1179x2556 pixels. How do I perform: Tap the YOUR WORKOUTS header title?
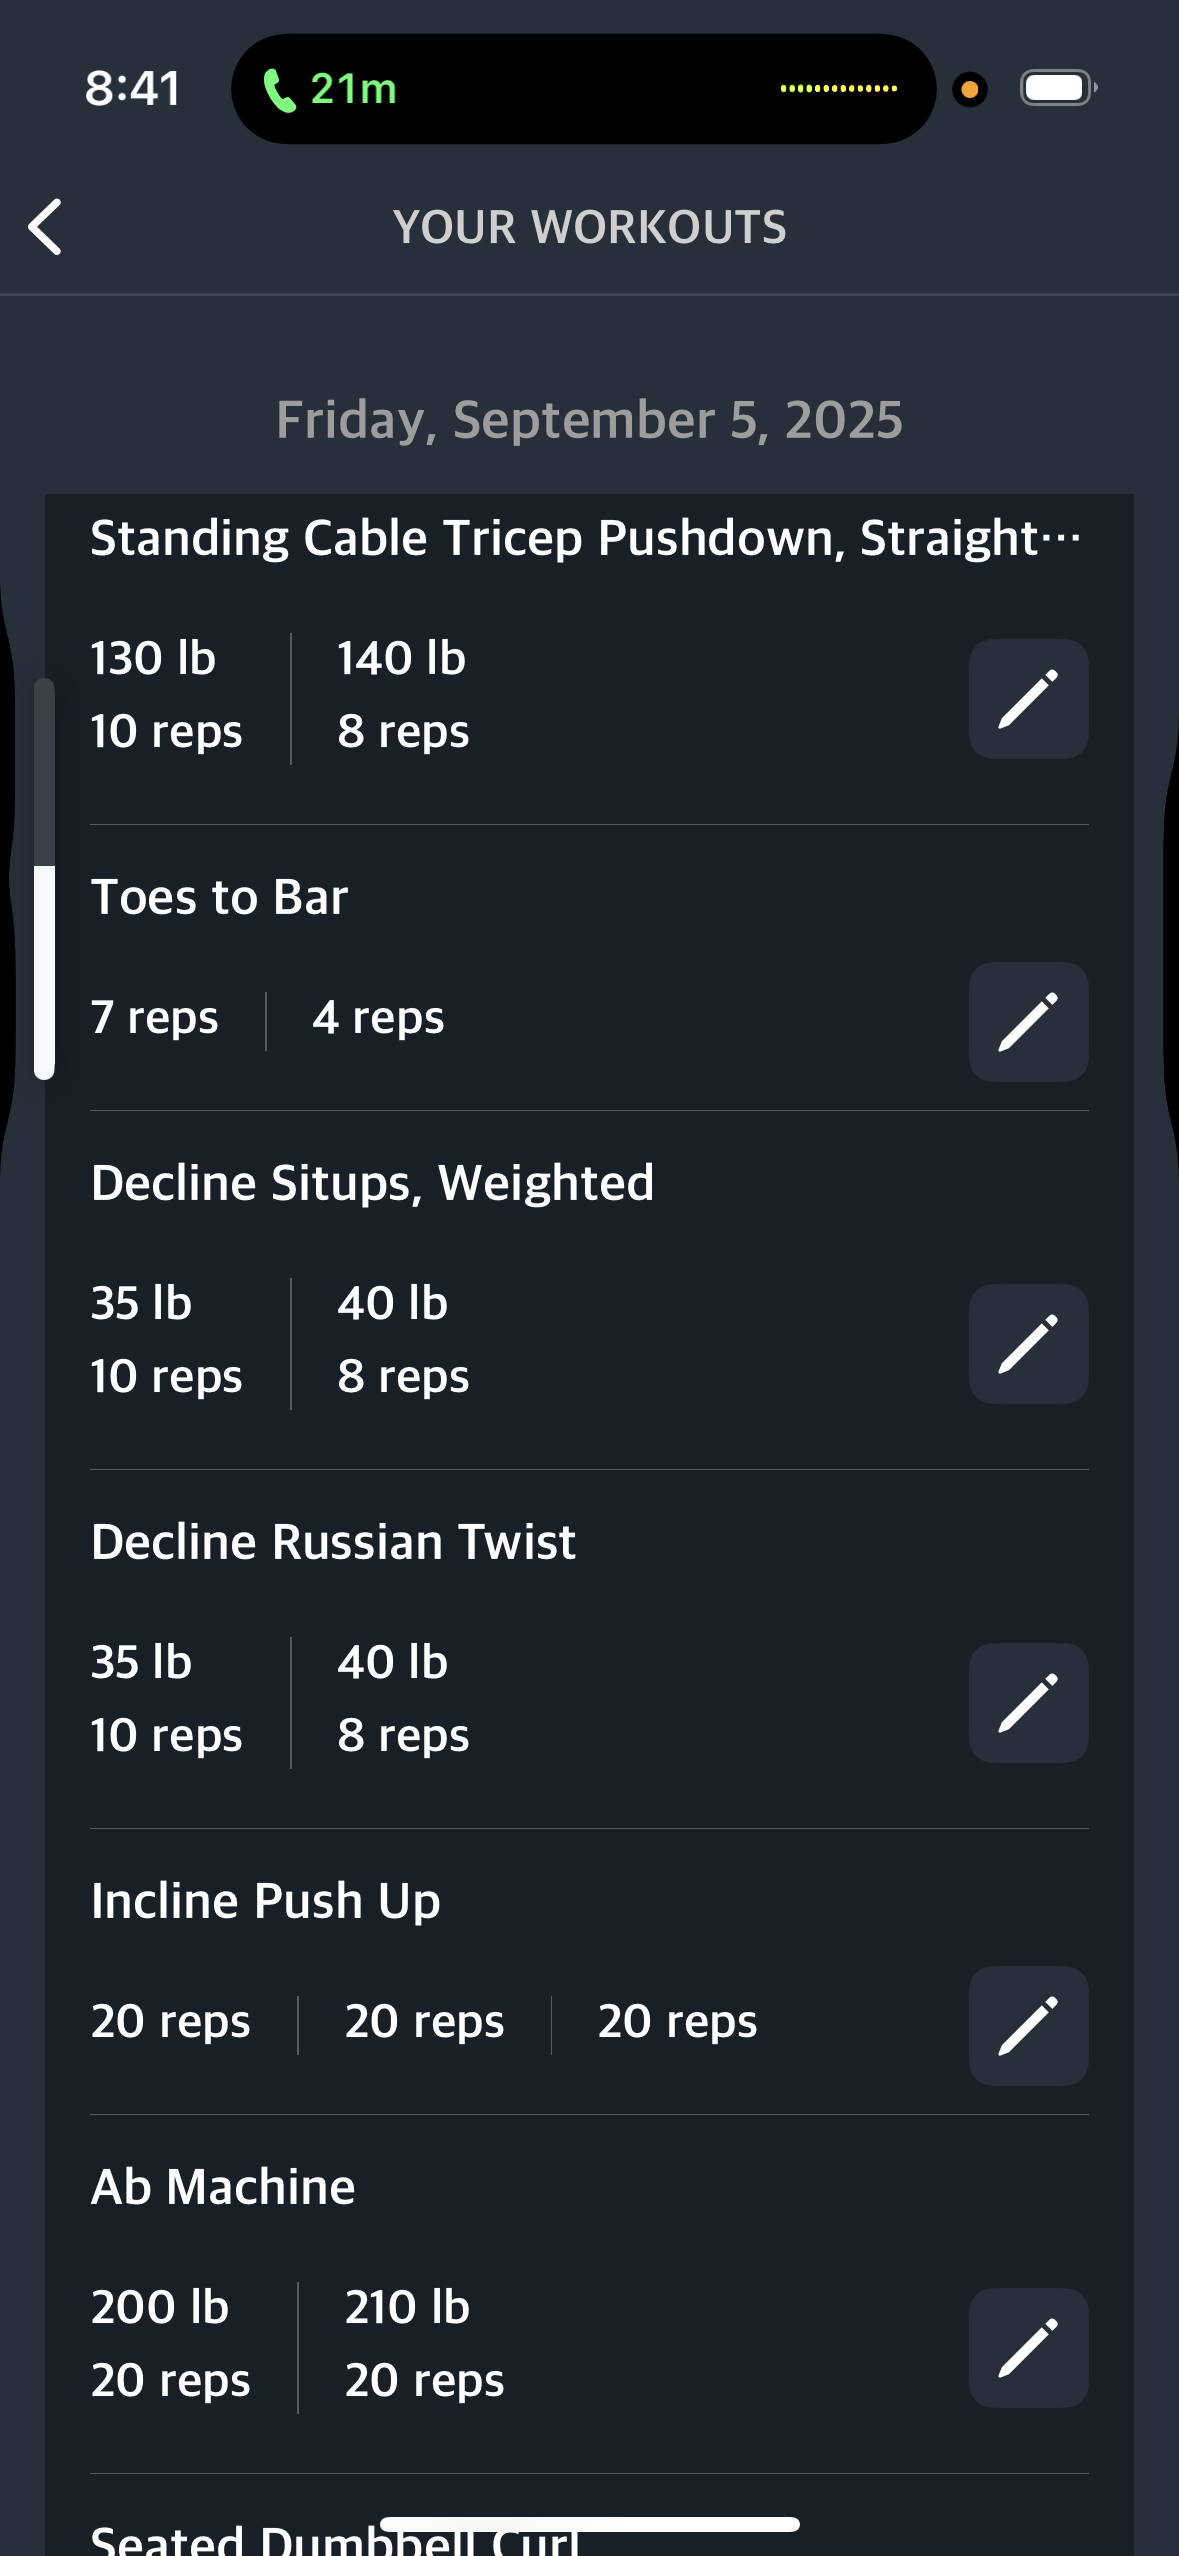pos(589,227)
